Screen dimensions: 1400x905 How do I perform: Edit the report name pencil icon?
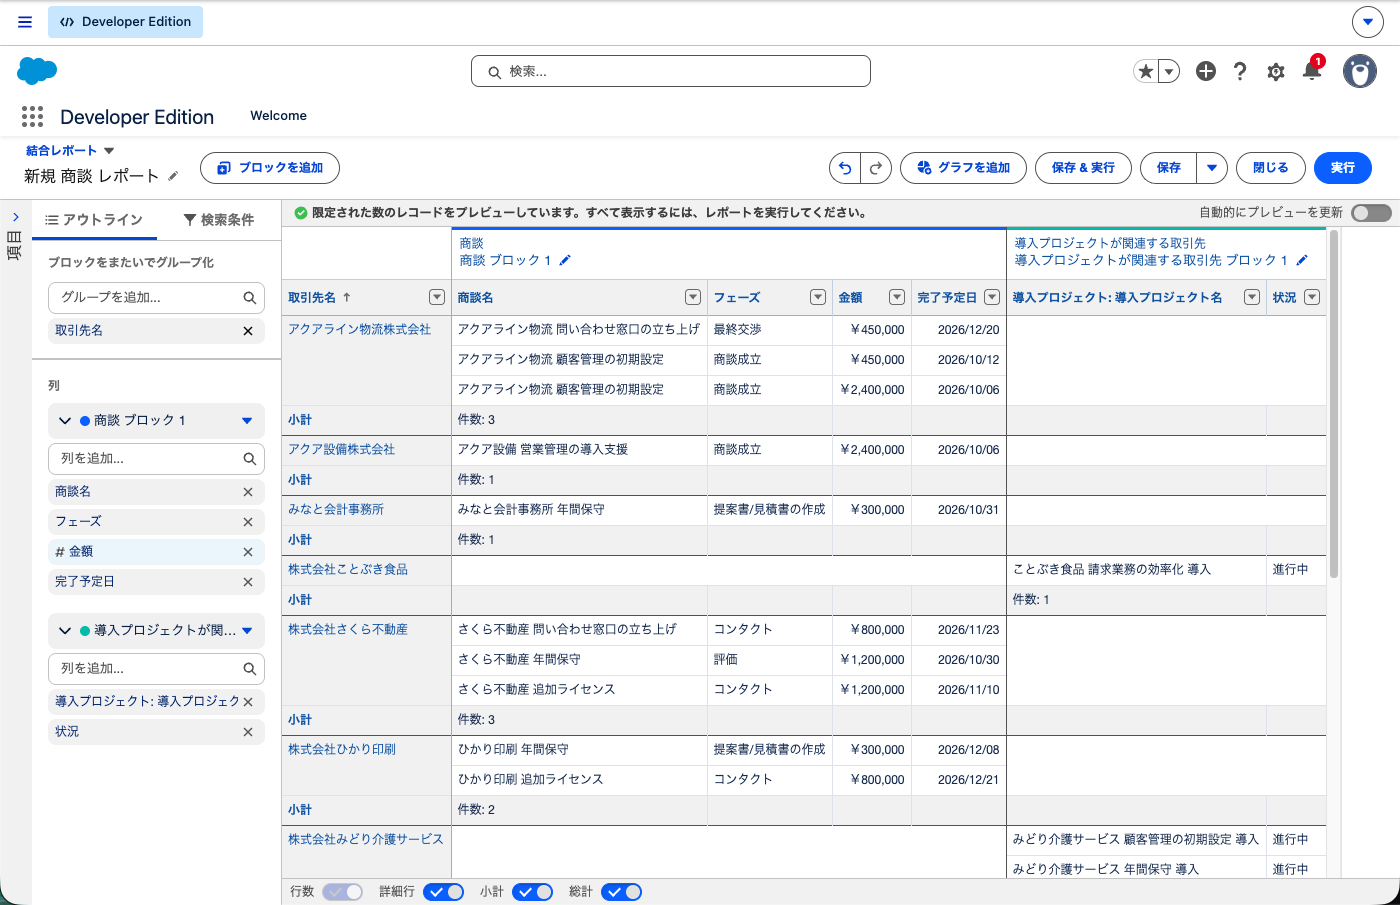tap(173, 176)
